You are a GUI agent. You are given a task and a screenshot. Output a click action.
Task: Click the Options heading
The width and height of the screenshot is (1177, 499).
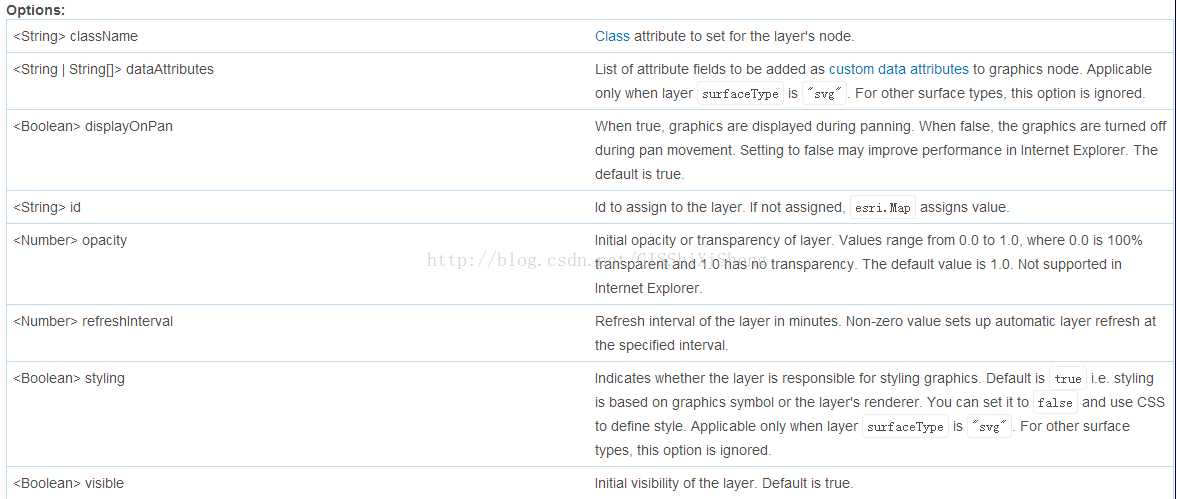[36, 10]
